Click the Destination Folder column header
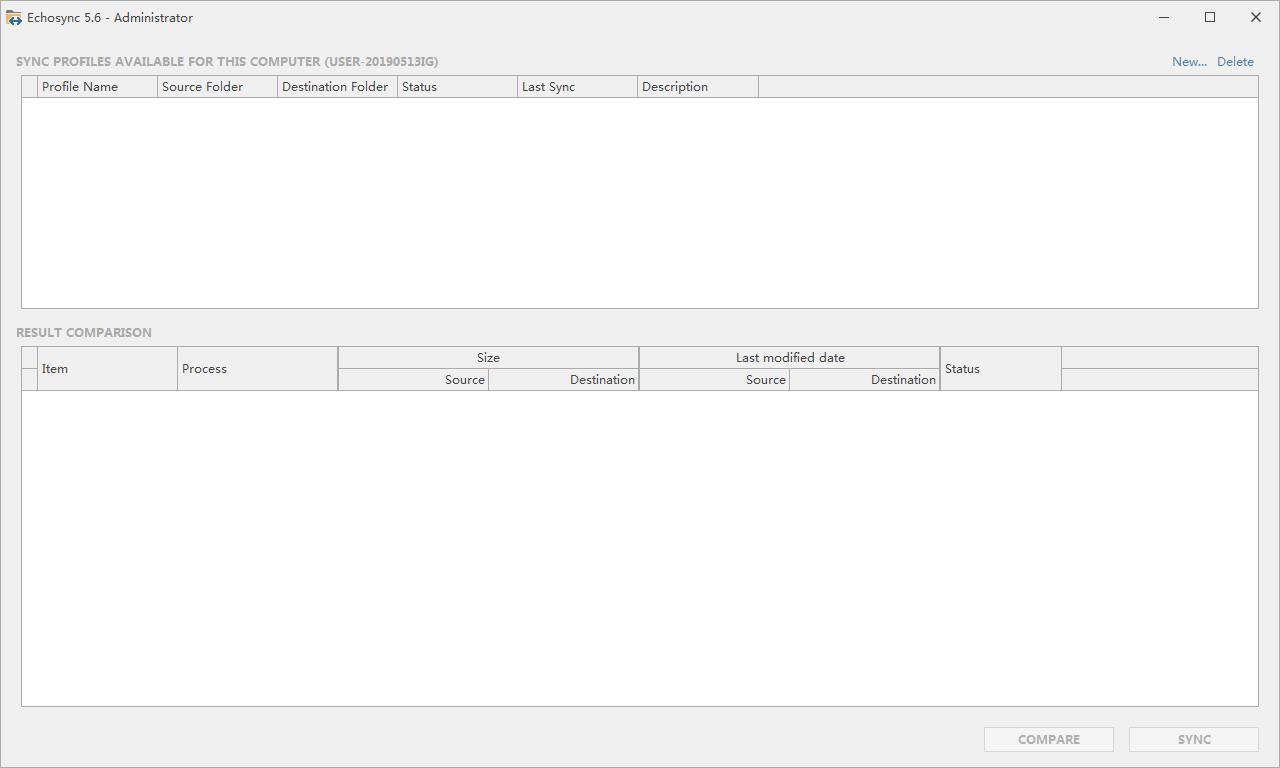1280x768 pixels. click(x=337, y=87)
